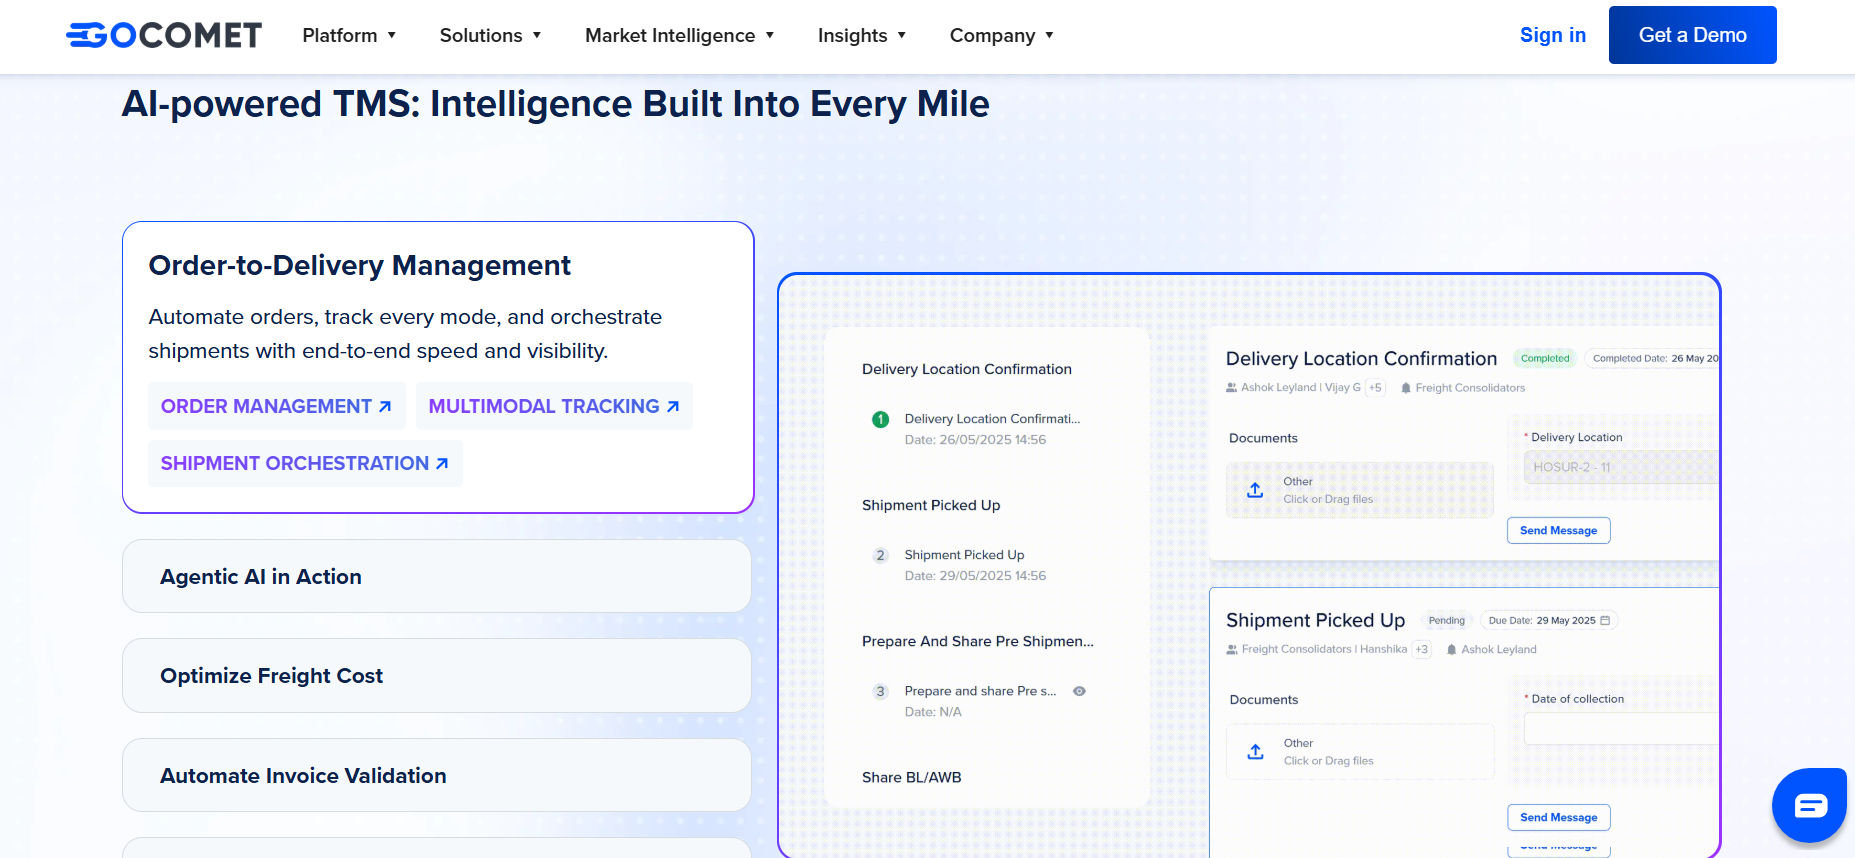Open the Solutions dropdown
1855x858 pixels.
point(490,36)
